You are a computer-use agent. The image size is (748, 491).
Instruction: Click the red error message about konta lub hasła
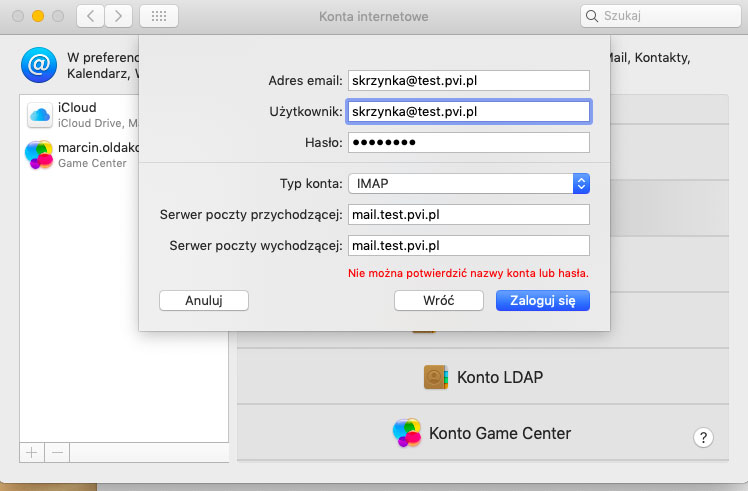pos(468,273)
